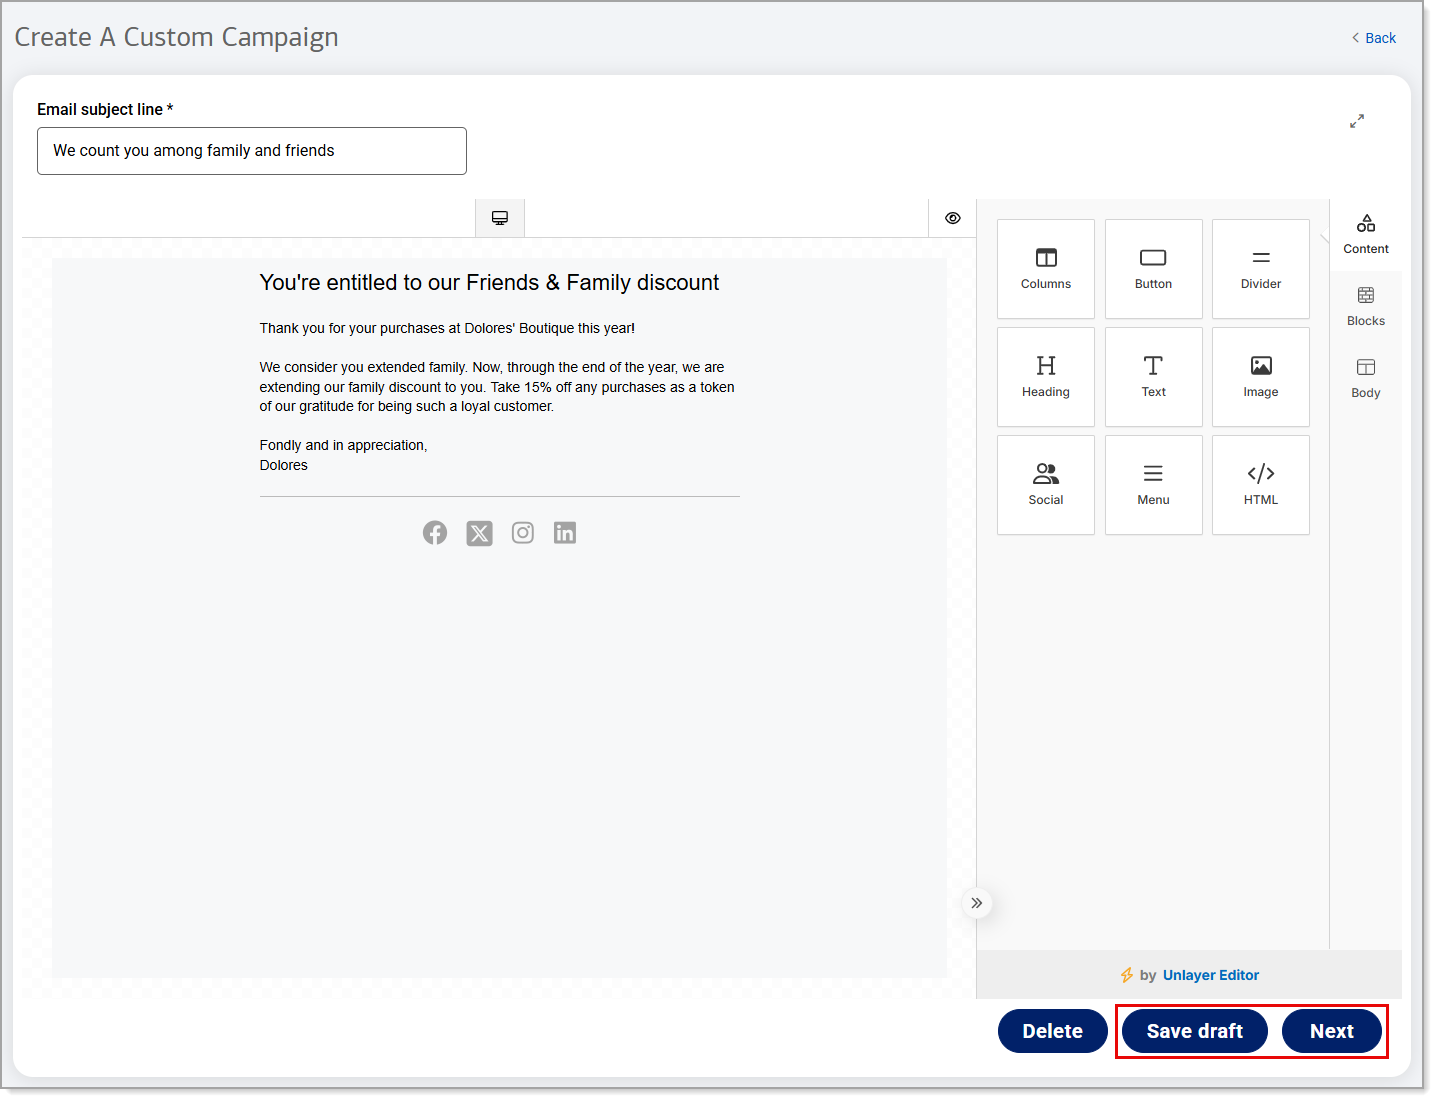Add a Text content block
Screen dimensions: 1436x1101
point(1153,377)
